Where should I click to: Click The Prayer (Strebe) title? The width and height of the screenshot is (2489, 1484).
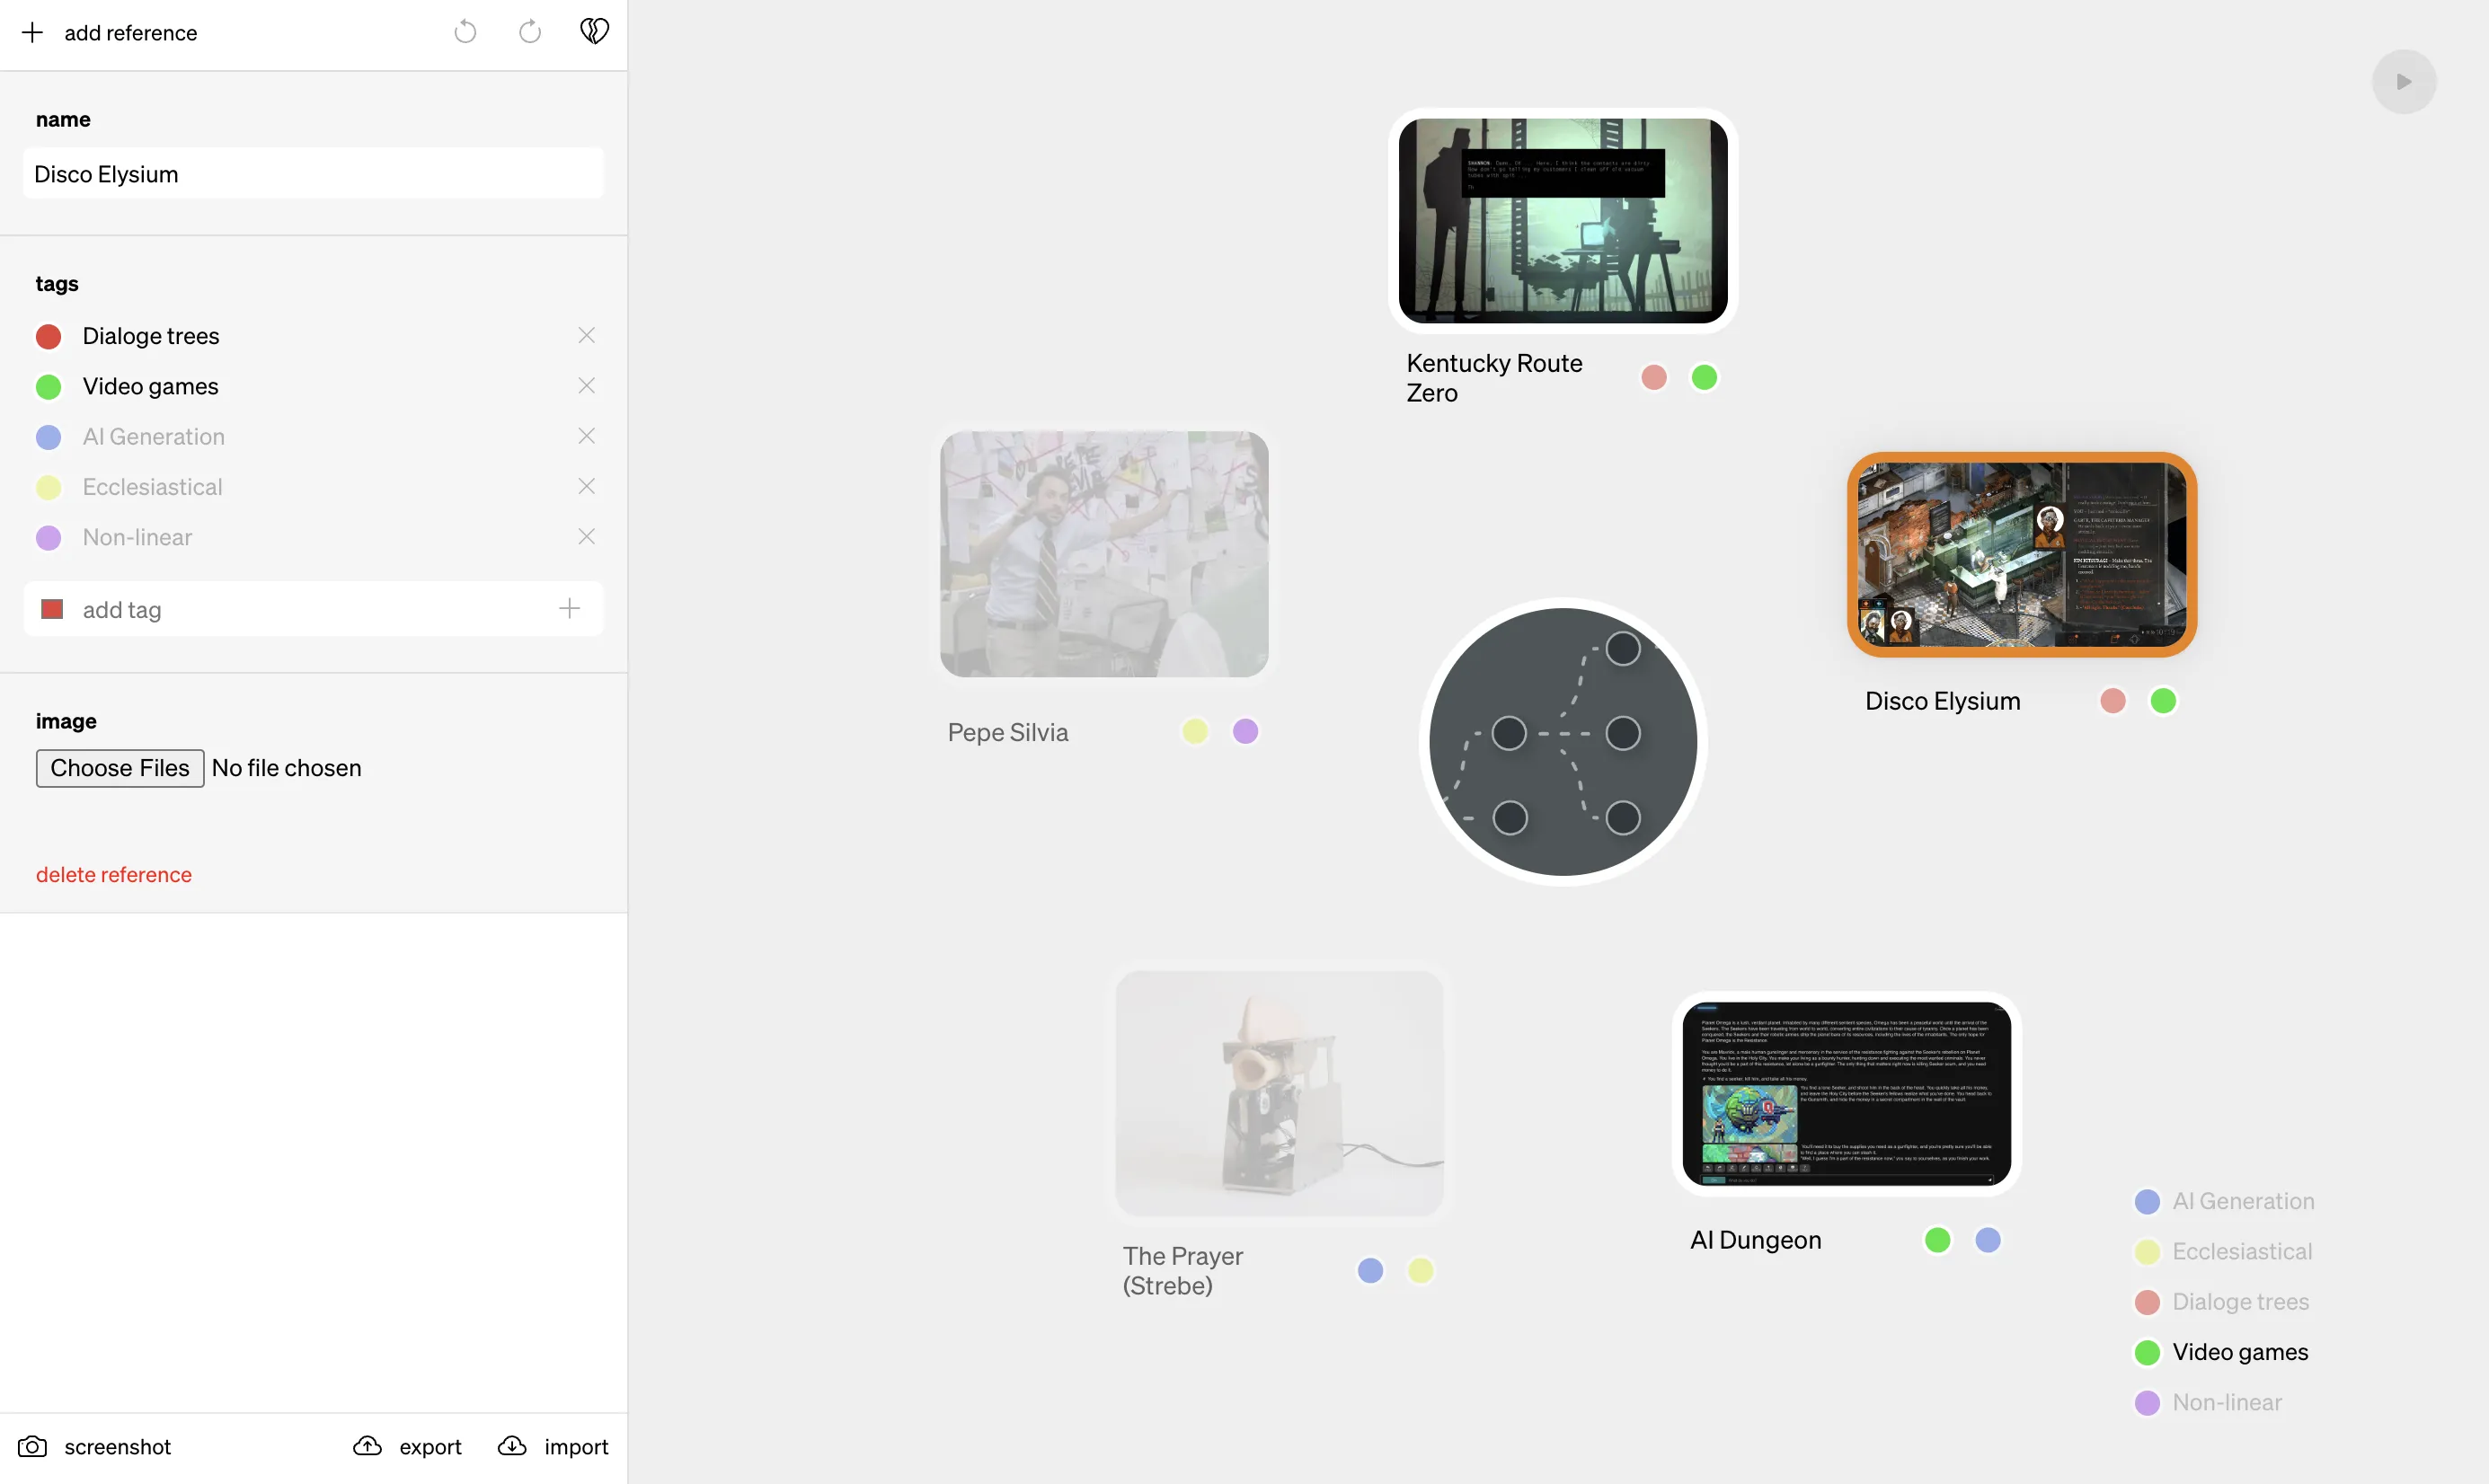[1183, 1271]
